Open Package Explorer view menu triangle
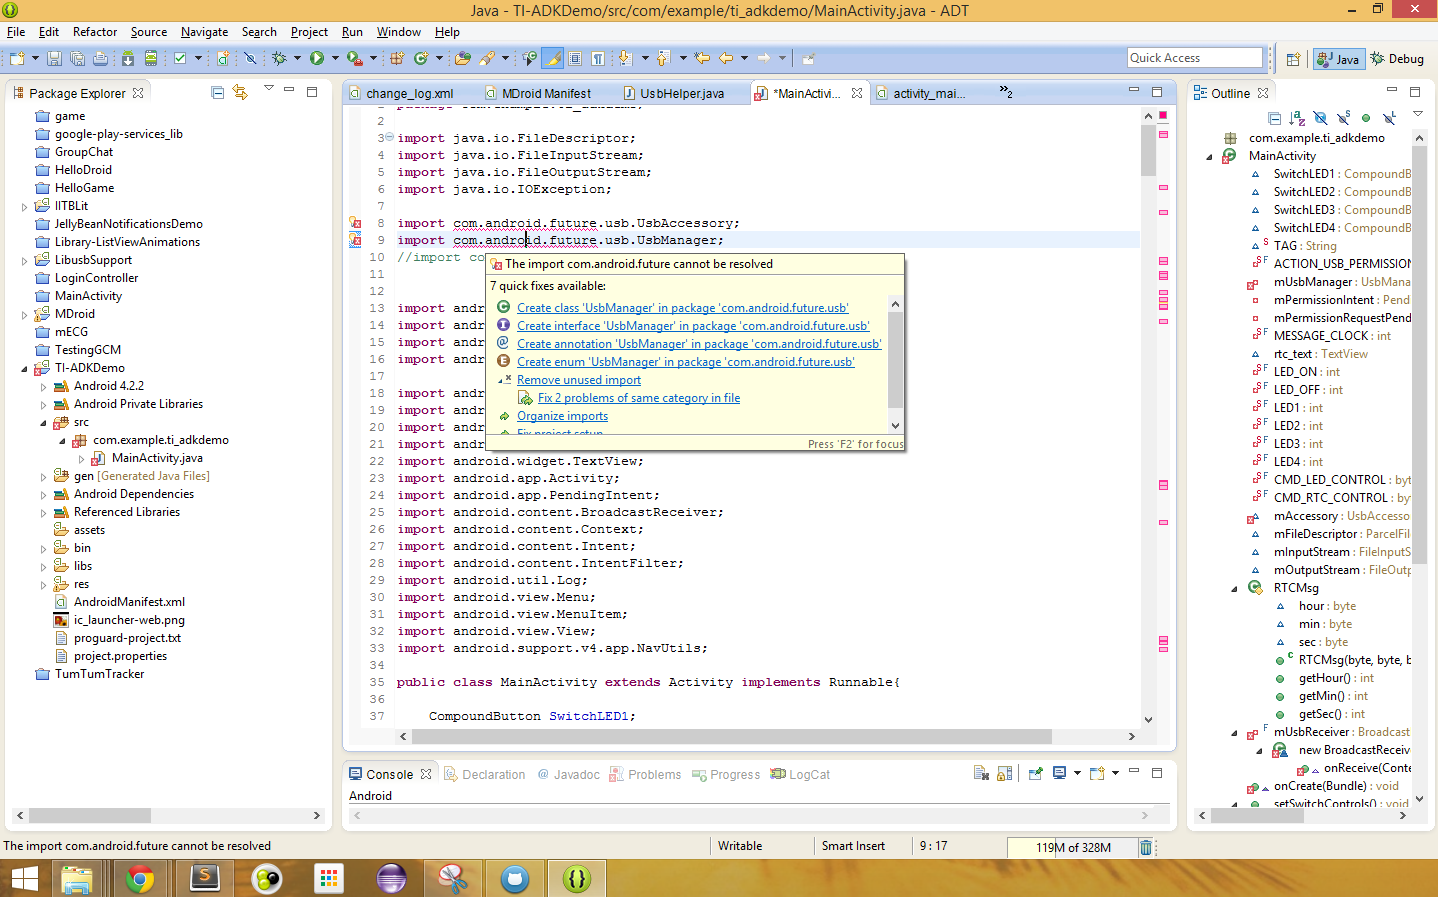Viewport: 1438px width, 897px height. [268, 89]
